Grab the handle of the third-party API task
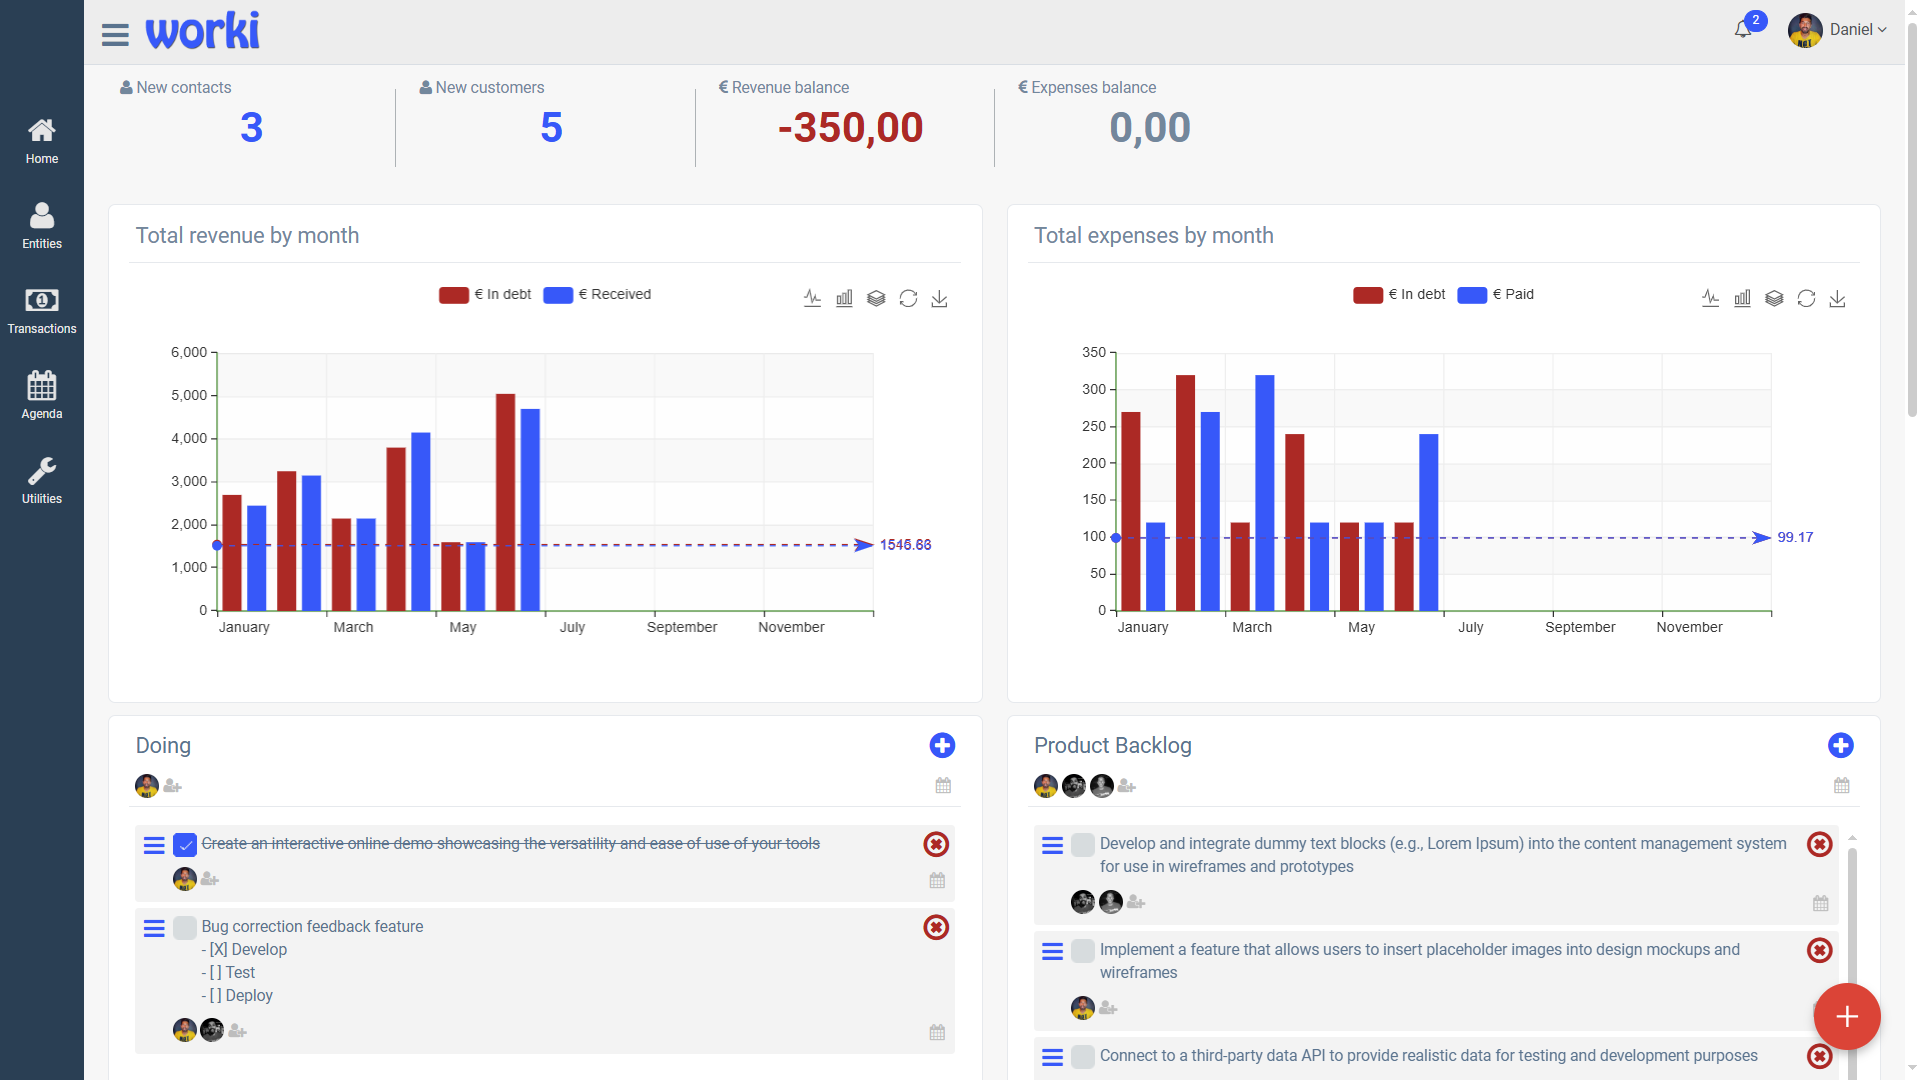Screen dimensions: 1920x1080 pyautogui.click(x=1053, y=1057)
